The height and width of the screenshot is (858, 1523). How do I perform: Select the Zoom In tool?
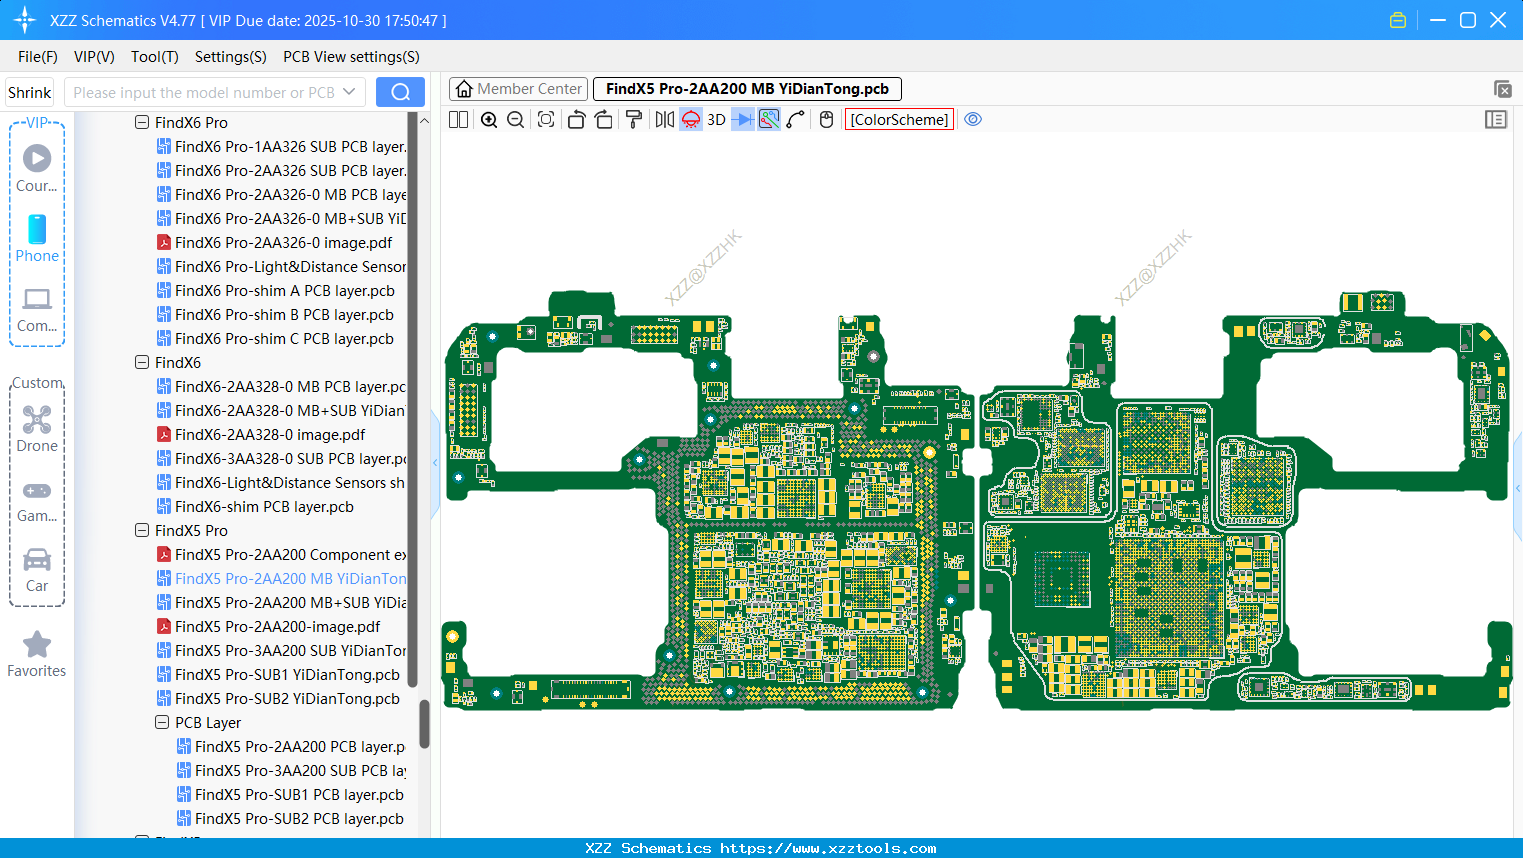point(488,119)
